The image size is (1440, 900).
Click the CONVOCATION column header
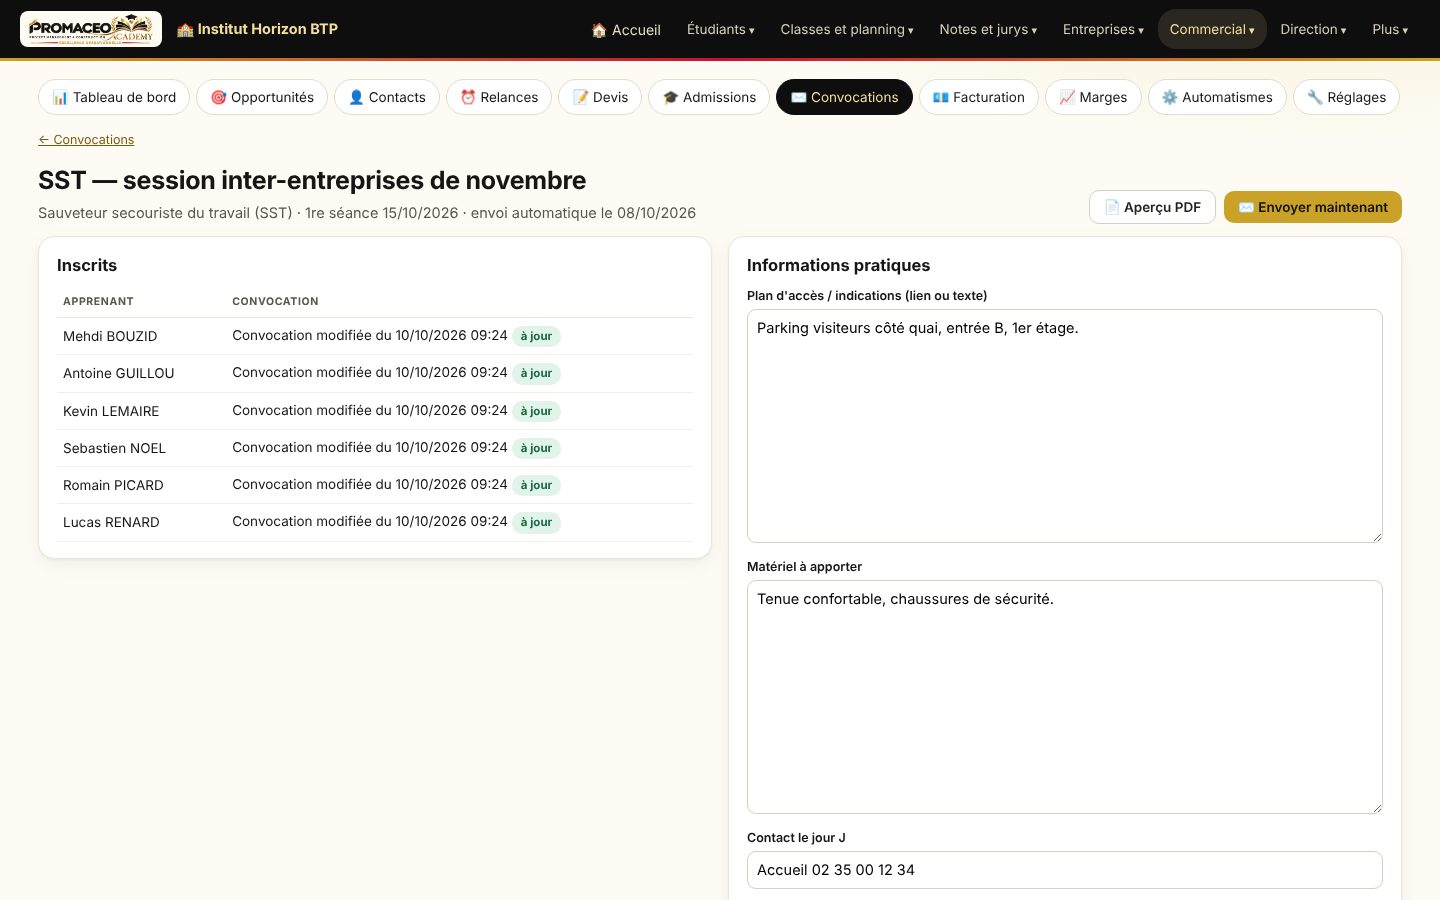click(x=275, y=301)
